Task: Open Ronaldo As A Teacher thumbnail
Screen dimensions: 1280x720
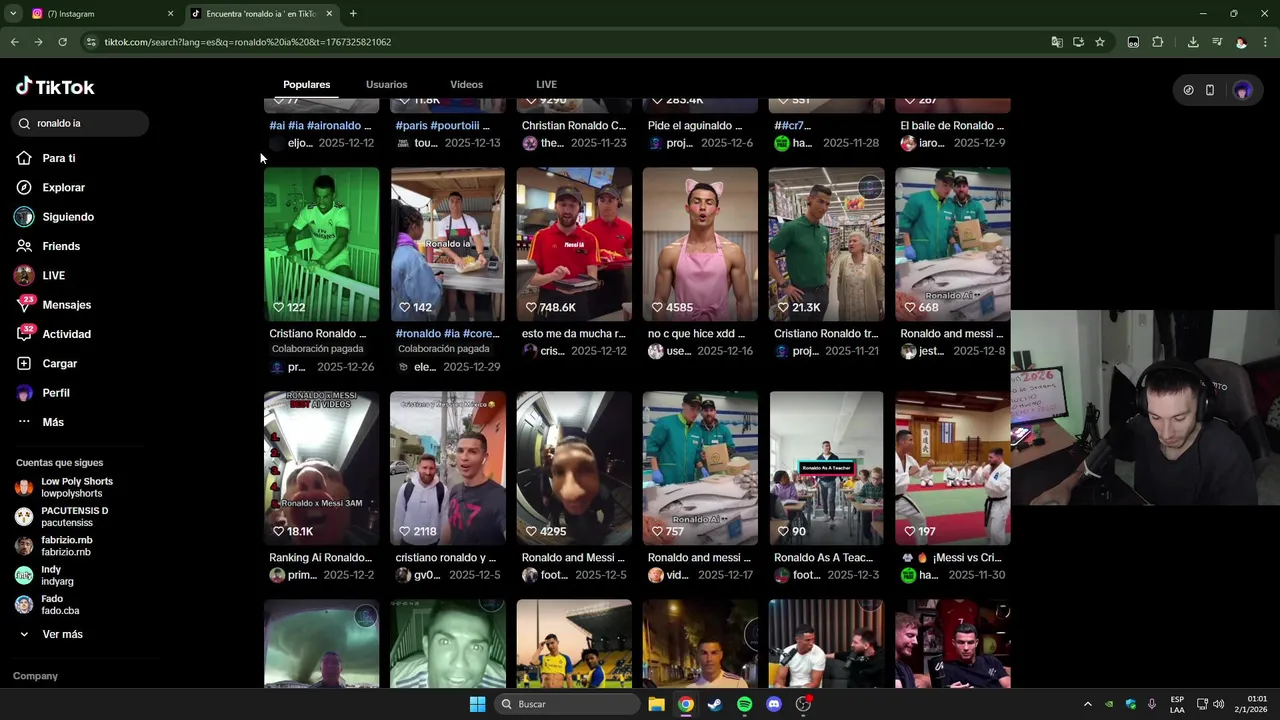Action: point(826,468)
